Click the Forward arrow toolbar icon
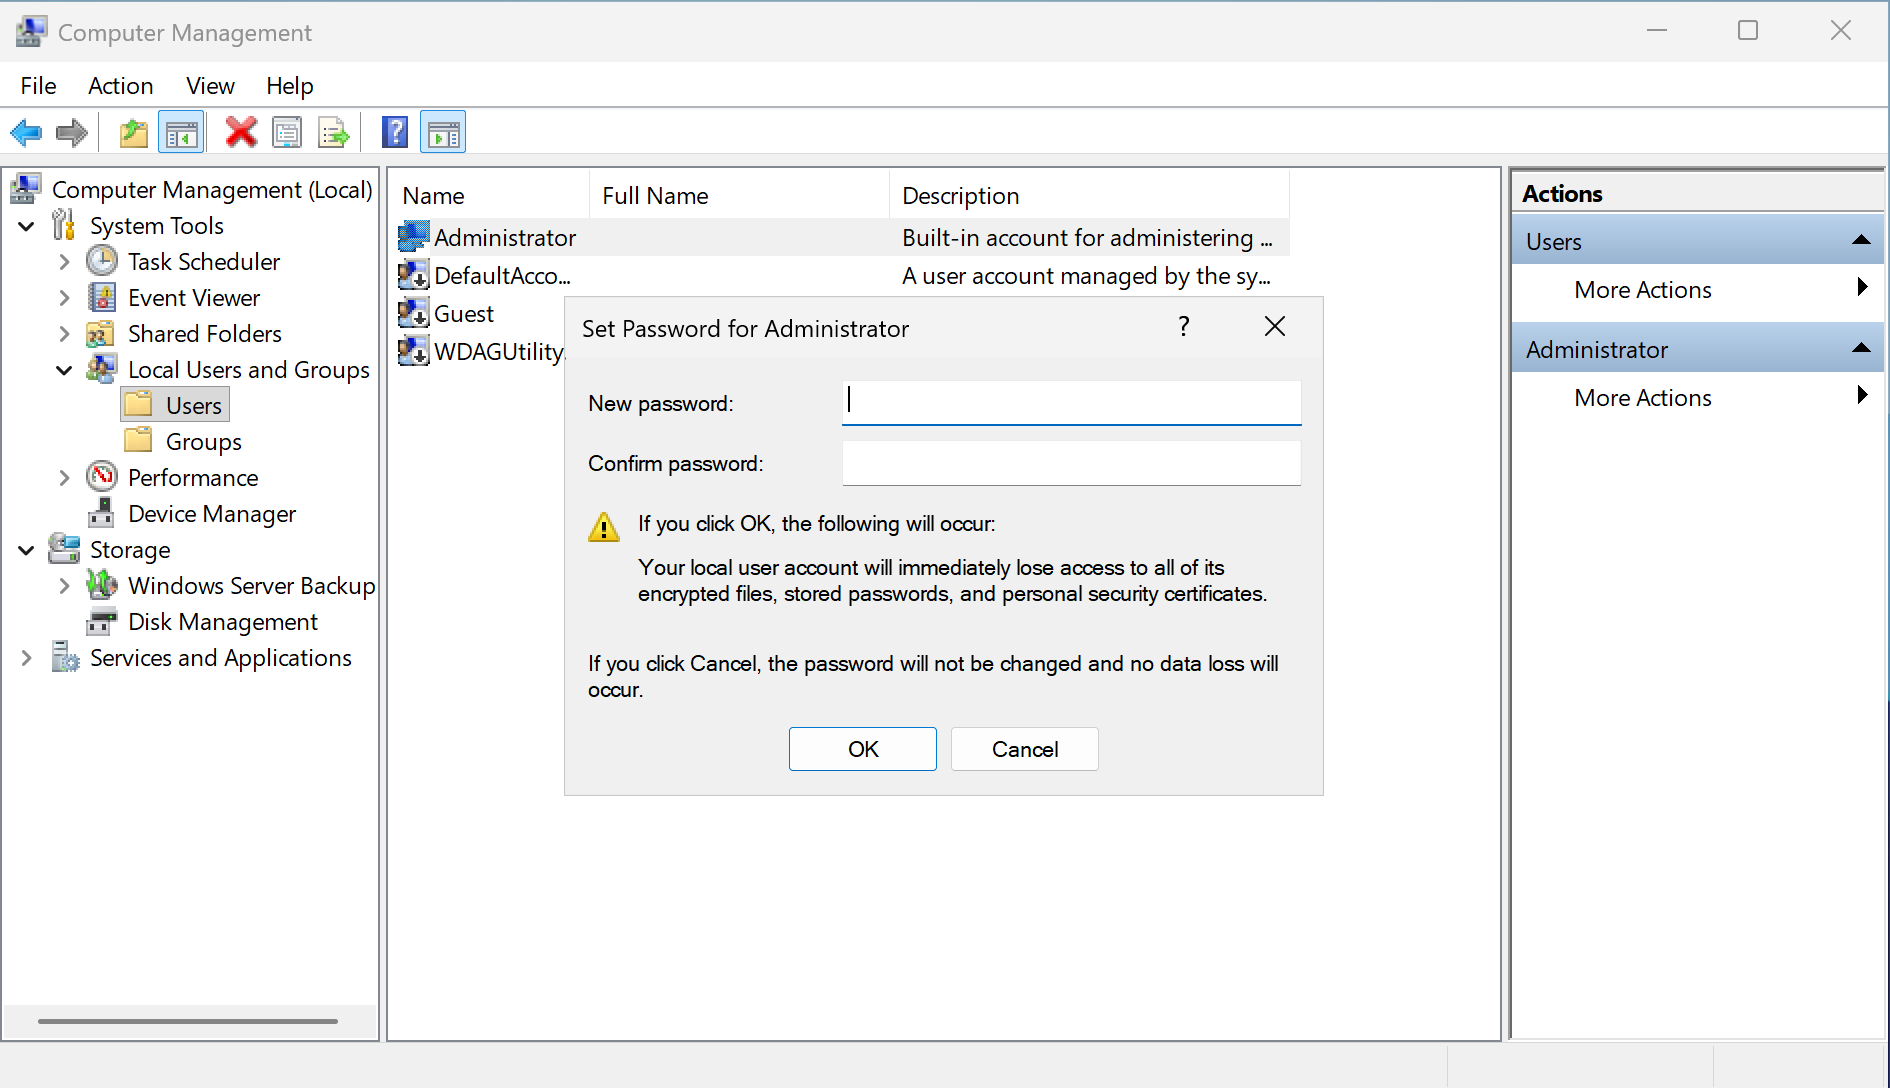This screenshot has height=1088, width=1890. (72, 132)
